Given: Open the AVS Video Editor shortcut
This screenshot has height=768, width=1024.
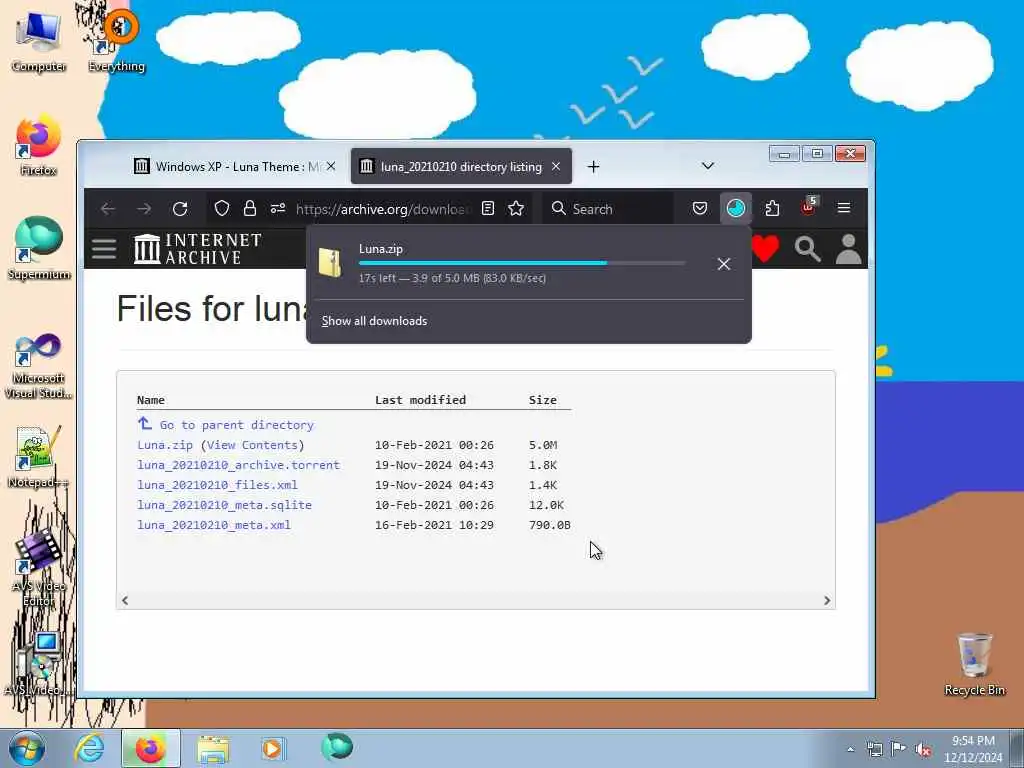Looking at the screenshot, I should coord(38,568).
